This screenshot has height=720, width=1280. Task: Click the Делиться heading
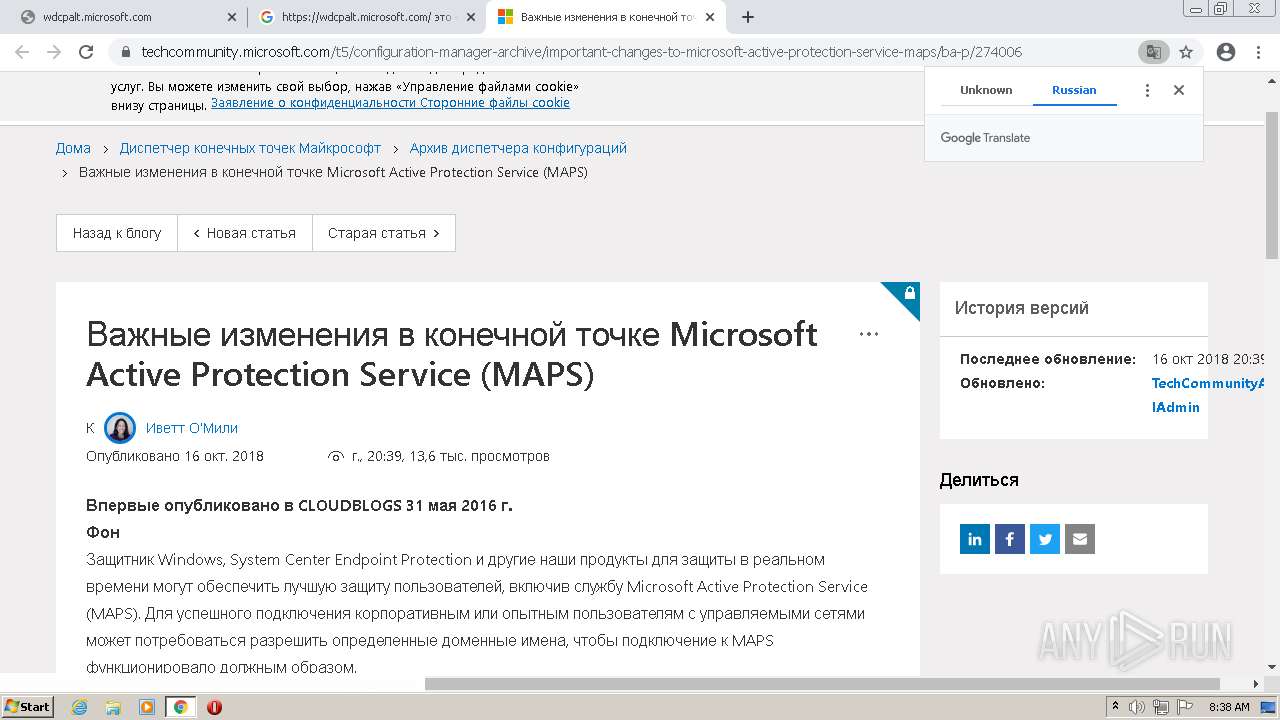[x=979, y=480]
